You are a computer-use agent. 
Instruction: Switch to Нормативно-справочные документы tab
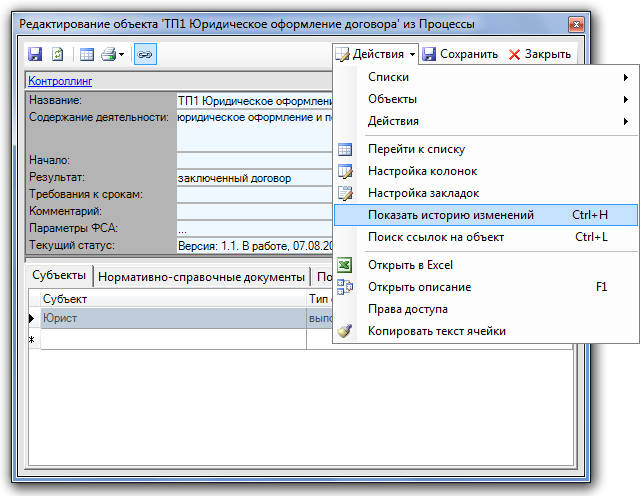pyautogui.click(x=201, y=277)
